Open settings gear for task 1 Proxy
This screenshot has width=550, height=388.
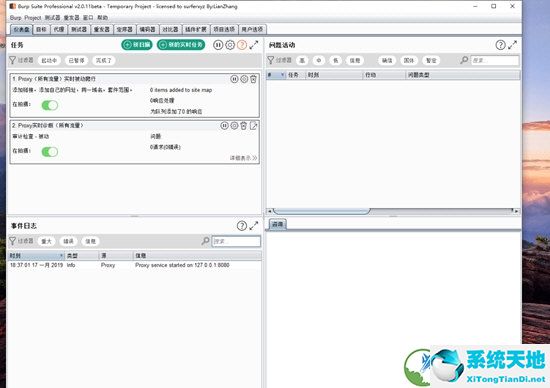[x=244, y=79]
